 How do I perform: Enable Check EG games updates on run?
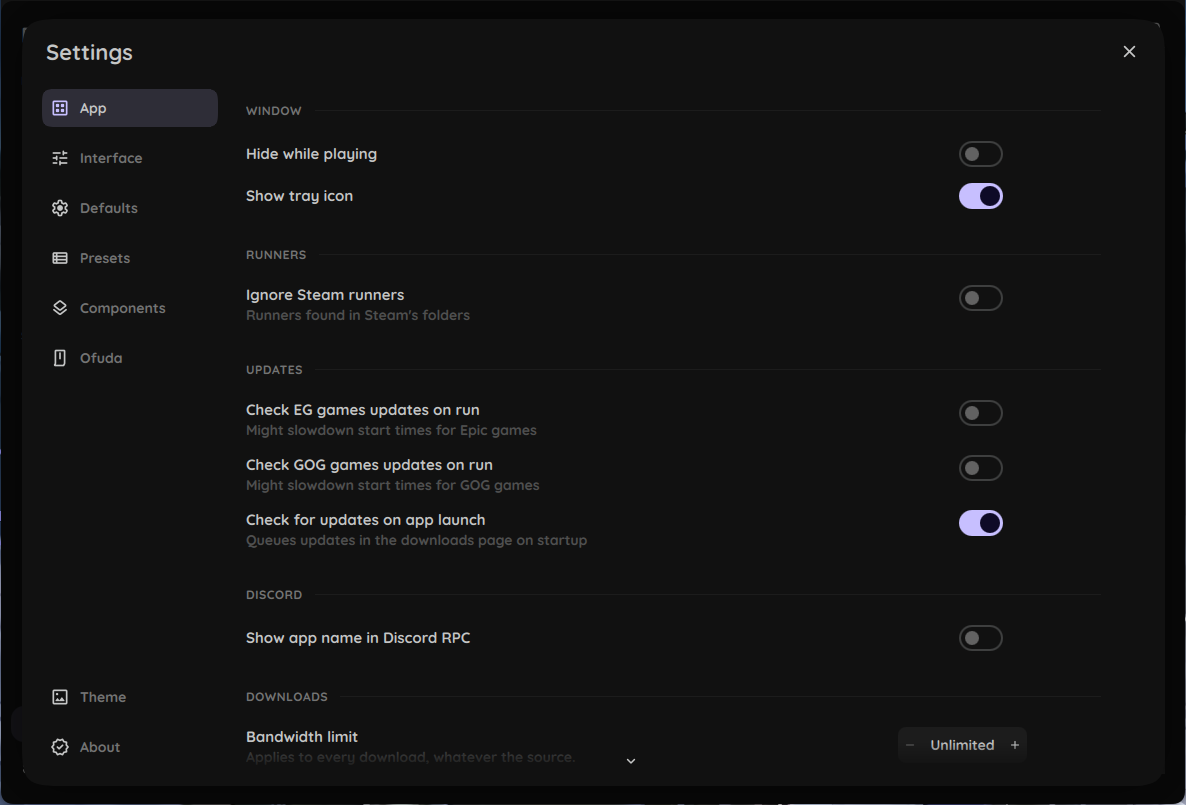(x=980, y=413)
